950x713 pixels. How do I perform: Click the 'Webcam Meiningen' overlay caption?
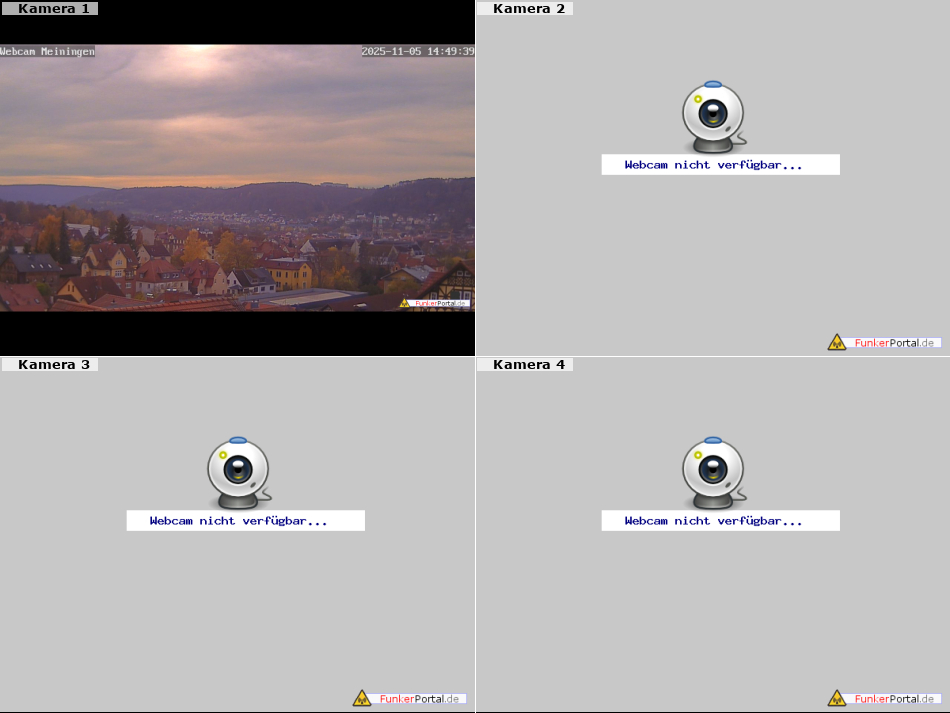[x=48, y=51]
